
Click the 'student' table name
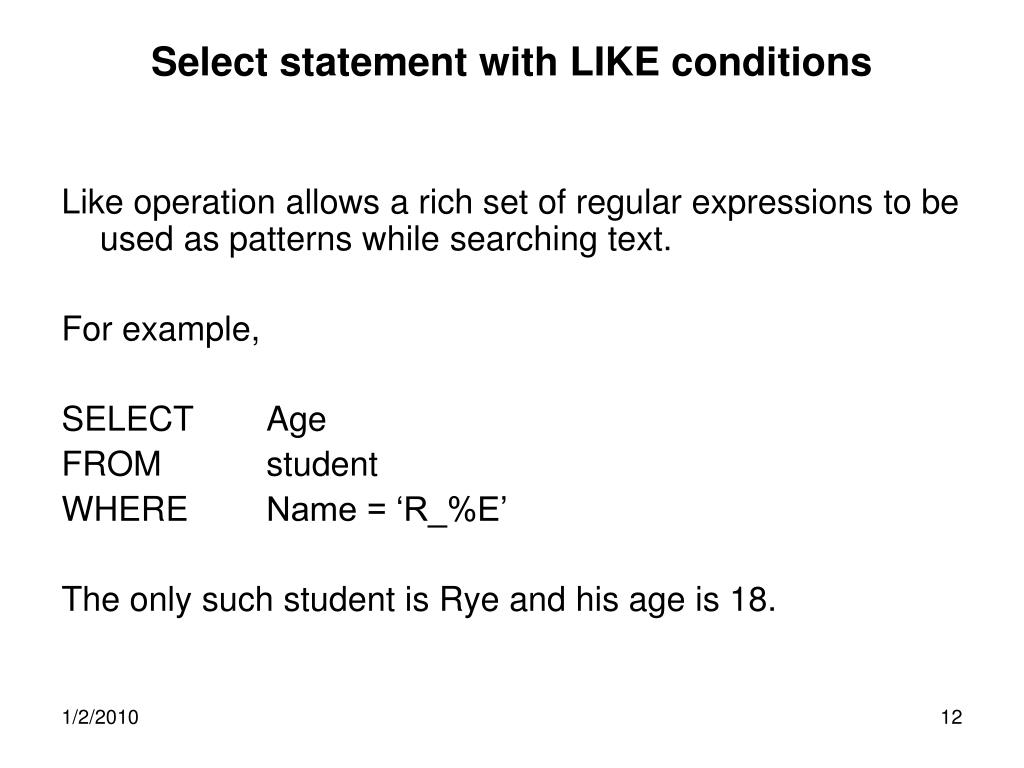coord(322,465)
